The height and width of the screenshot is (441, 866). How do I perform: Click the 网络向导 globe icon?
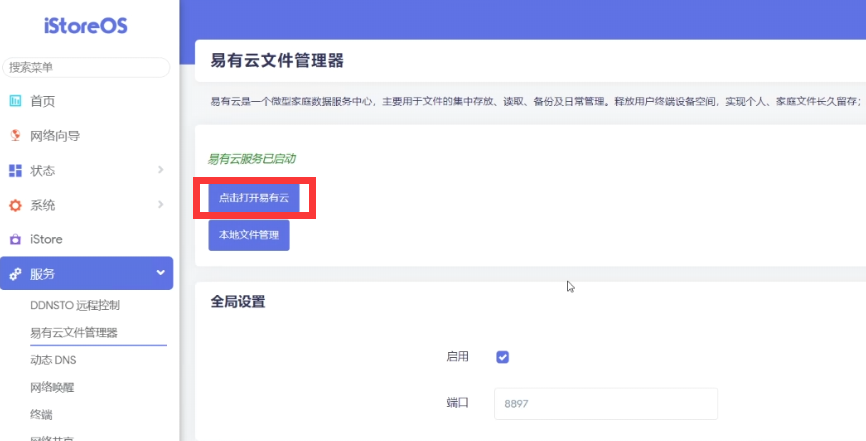click(15, 135)
